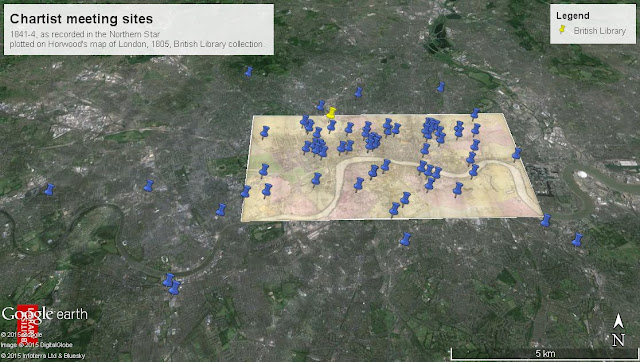Image resolution: width=640 pixels, height=362 pixels.
Task: Click the yellow pushpin icon in the Legend box
Action: pos(562,29)
